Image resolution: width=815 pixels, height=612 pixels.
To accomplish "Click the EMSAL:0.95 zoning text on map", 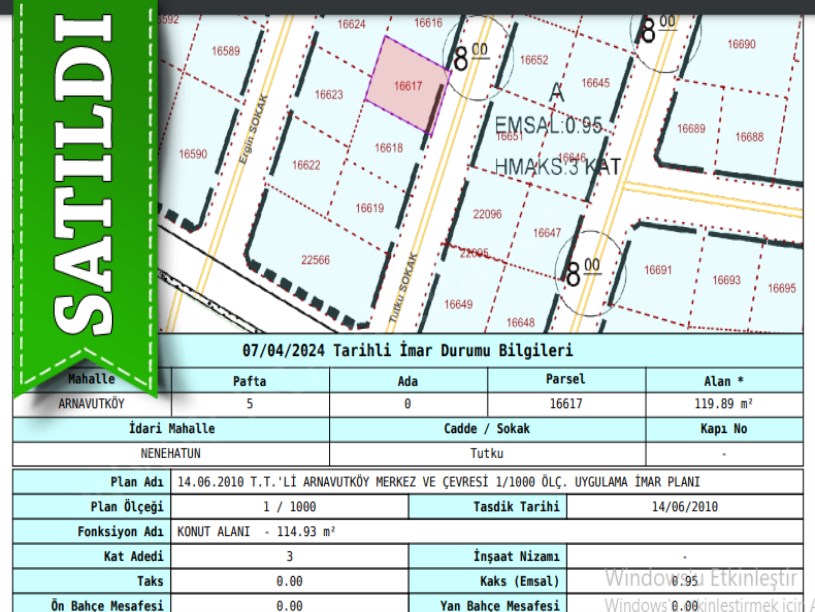I will tap(549, 125).
